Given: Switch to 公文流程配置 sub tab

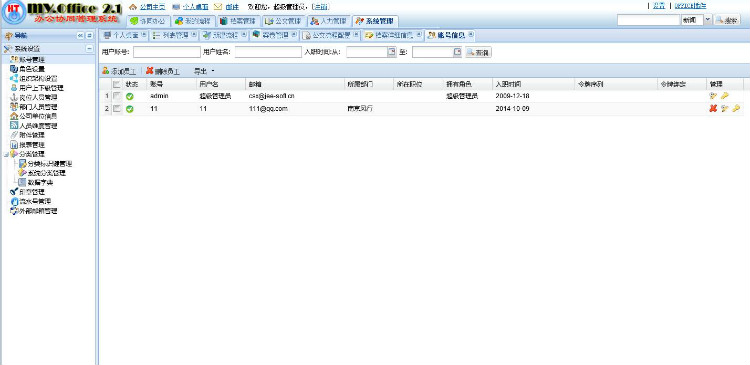Looking at the screenshot, I should (331, 35).
